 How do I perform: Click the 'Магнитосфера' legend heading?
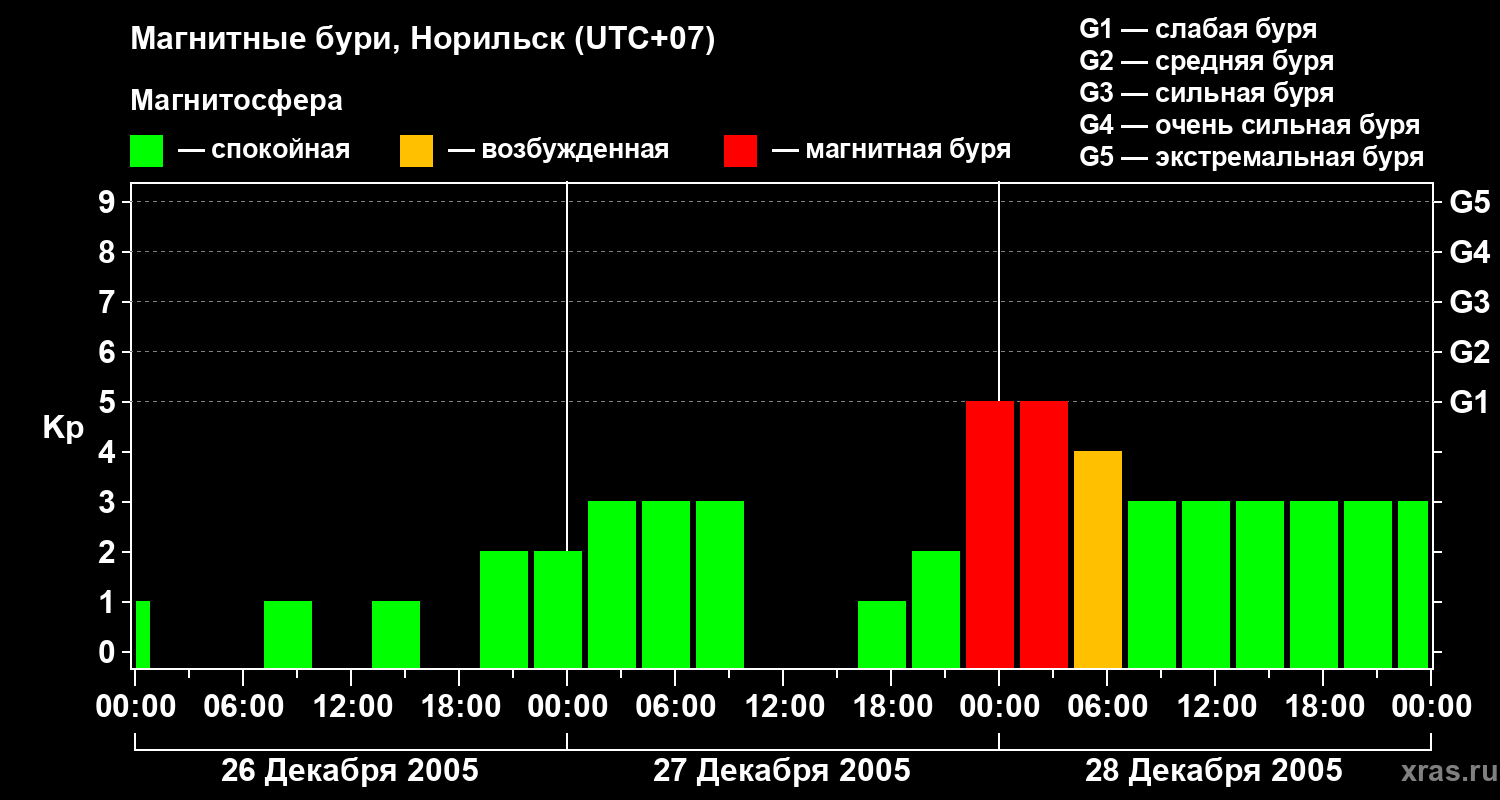click(x=237, y=101)
